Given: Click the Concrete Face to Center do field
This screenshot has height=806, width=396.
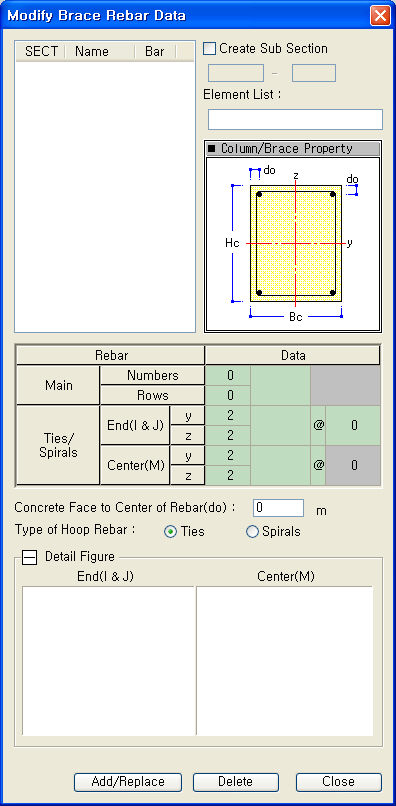Looking at the screenshot, I should pos(279,508).
